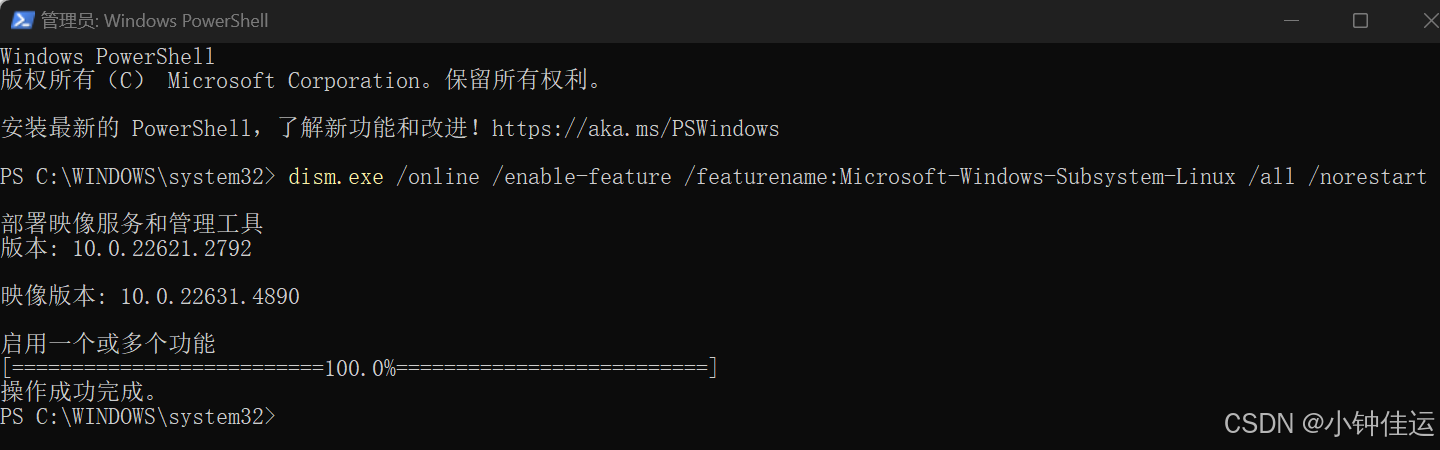1440x450 pixels.
Task: Click the Microsoft Corporation copyright line
Action: coord(302,81)
